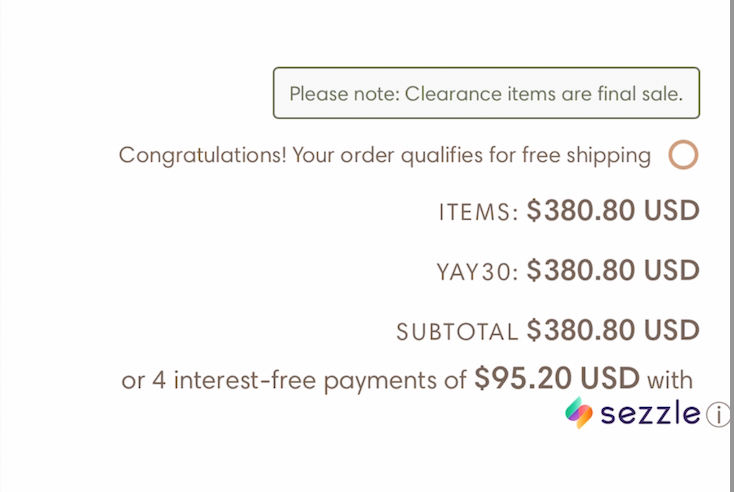Image resolution: width=734 pixels, height=492 pixels.
Task: Click the $95.20 USD installment amount
Action: coord(556,379)
